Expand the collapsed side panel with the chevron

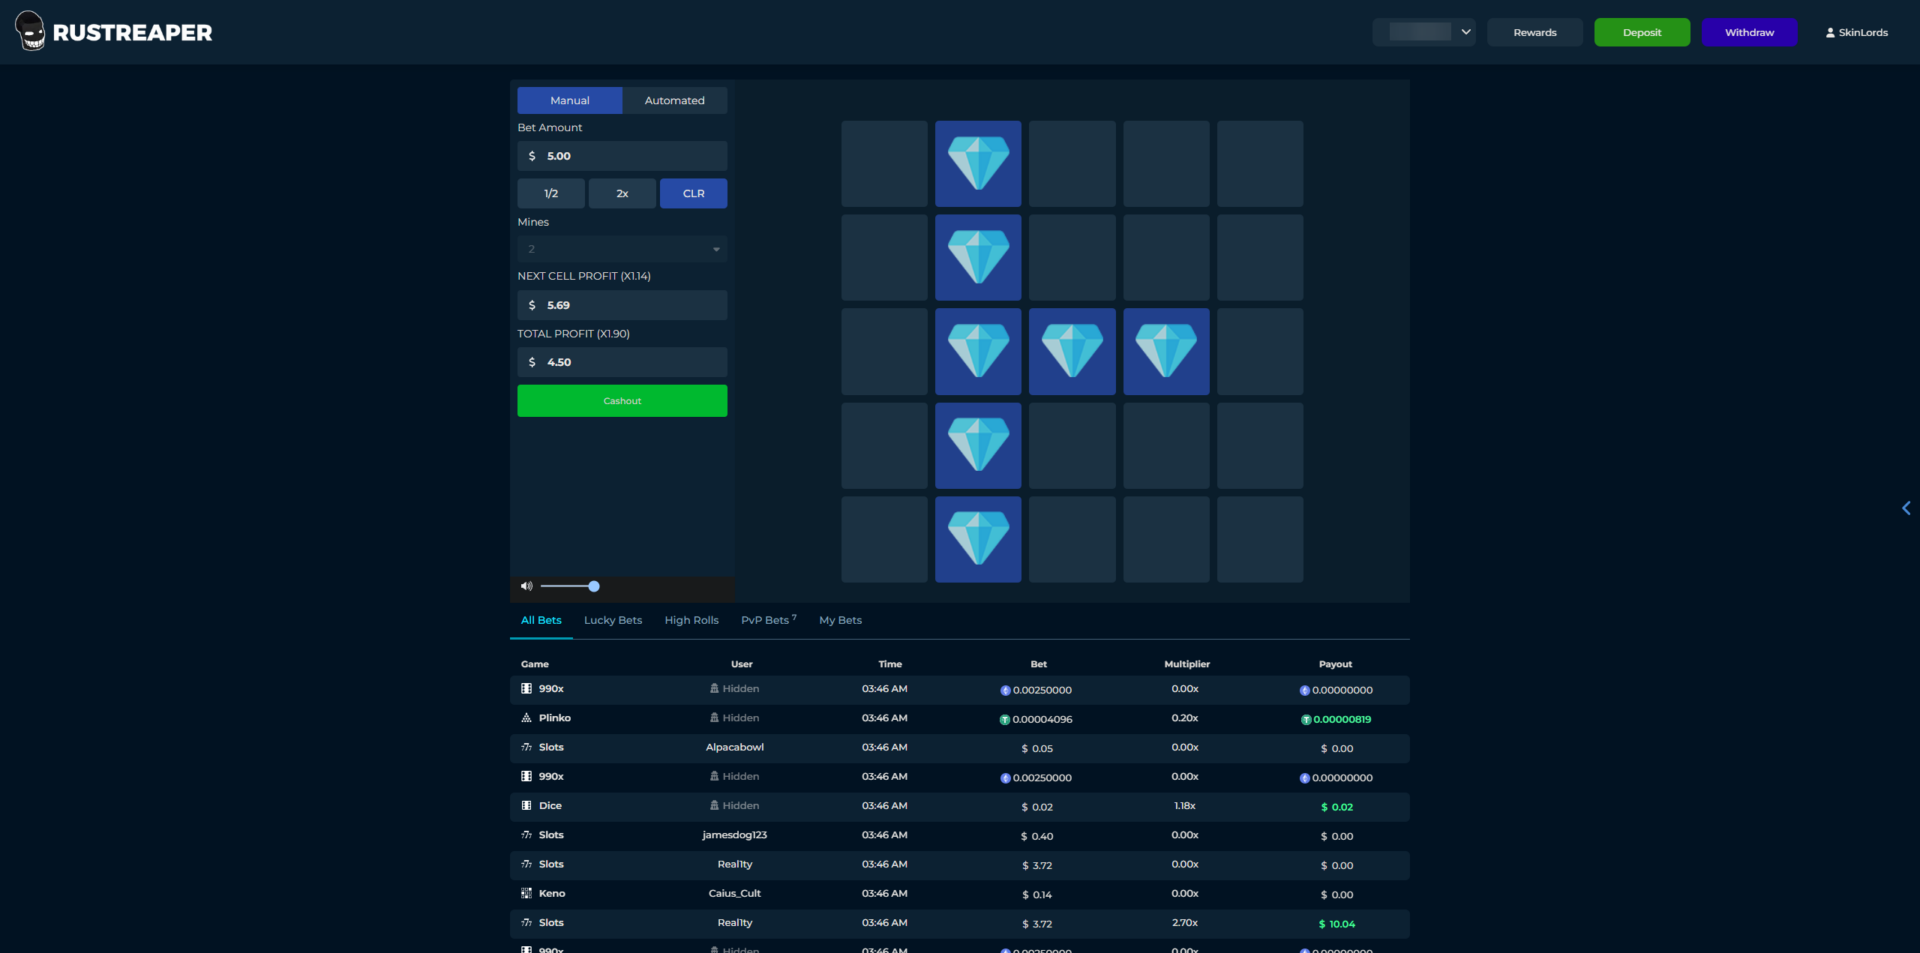pos(1906,508)
